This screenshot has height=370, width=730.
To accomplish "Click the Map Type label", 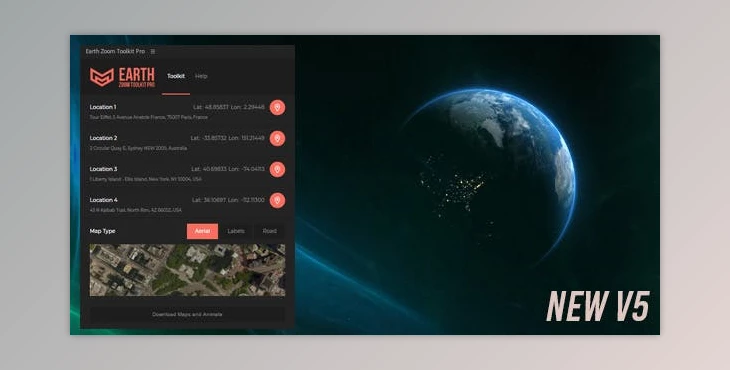I will [102, 231].
